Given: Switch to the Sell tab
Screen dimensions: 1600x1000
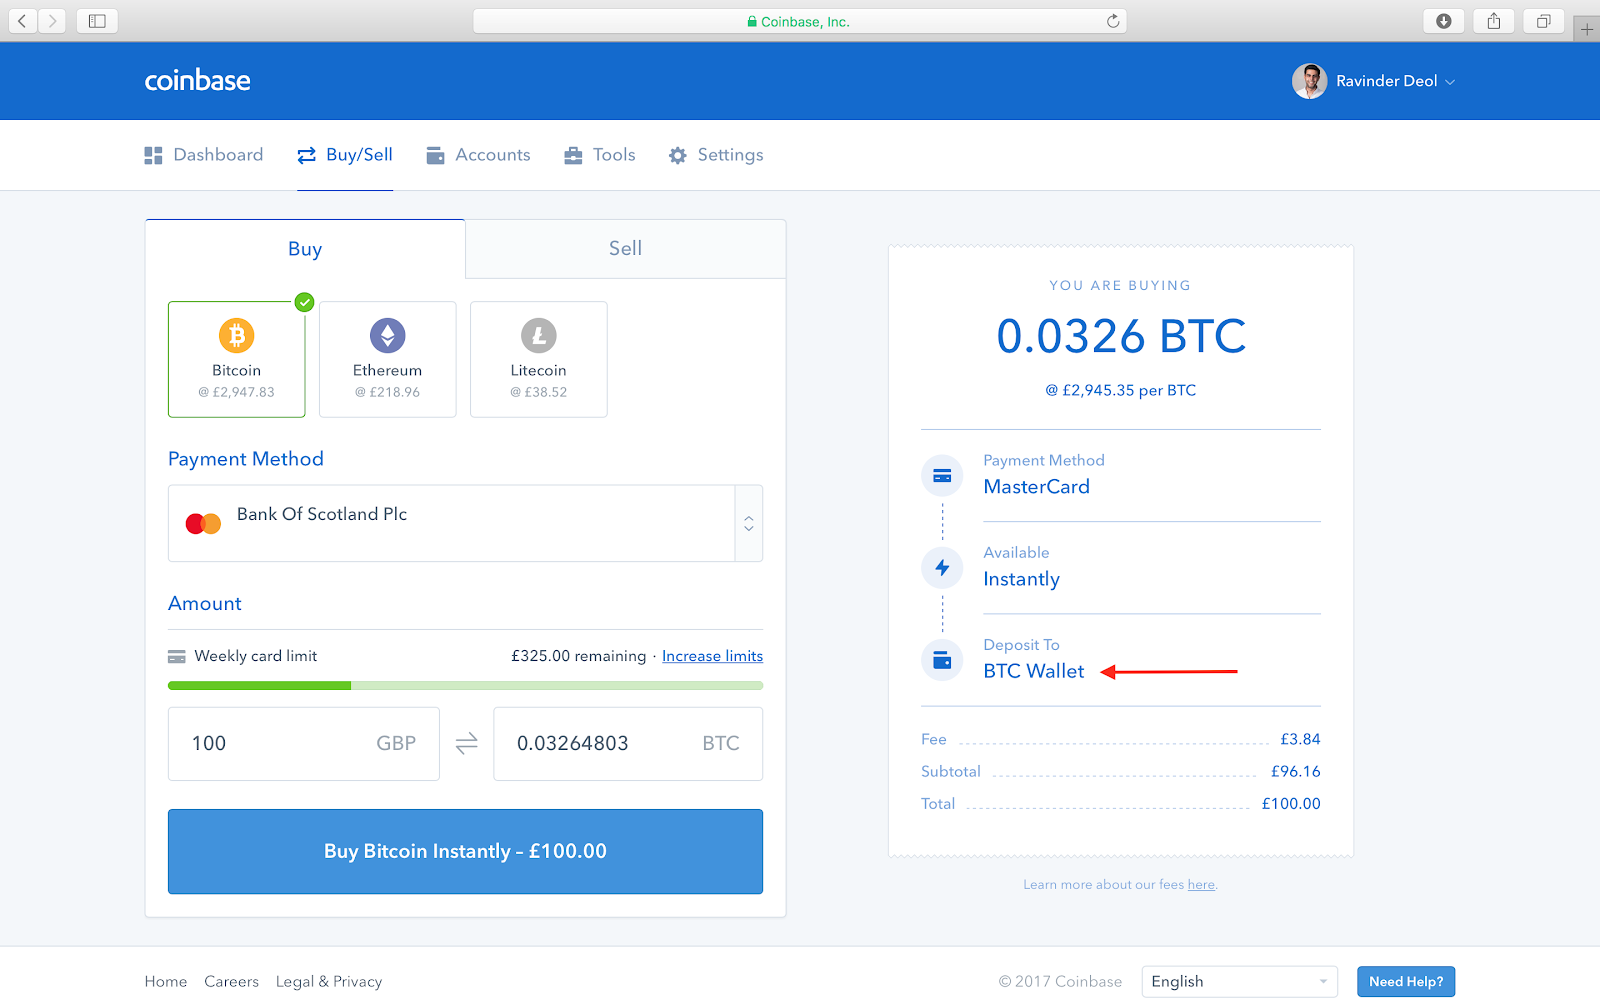Looking at the screenshot, I should click(x=626, y=249).
